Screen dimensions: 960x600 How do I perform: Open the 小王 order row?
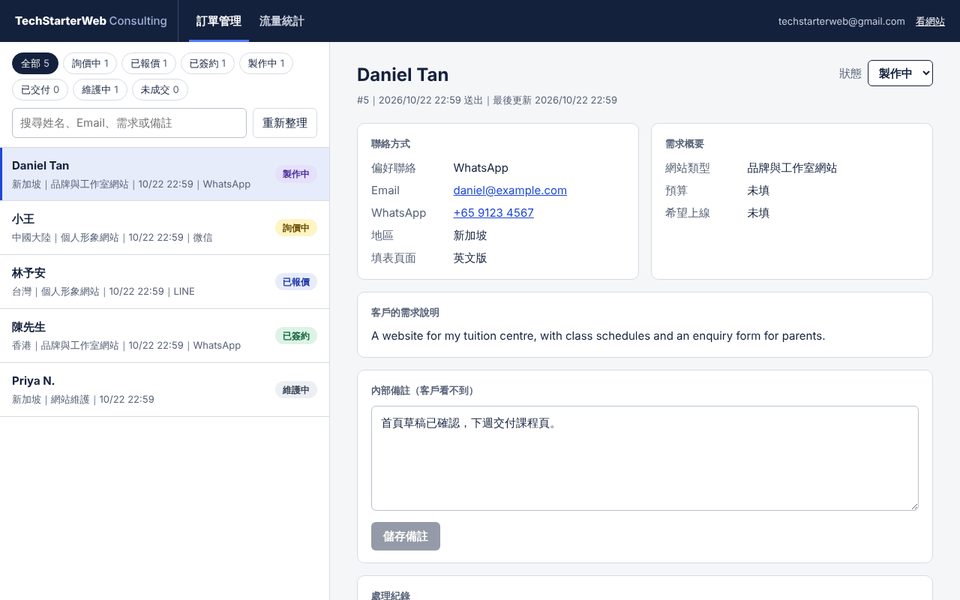pos(165,228)
